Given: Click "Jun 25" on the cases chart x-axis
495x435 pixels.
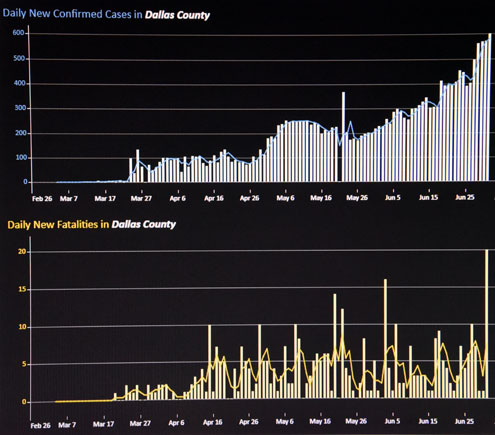Looking at the screenshot, I should click(x=465, y=197).
